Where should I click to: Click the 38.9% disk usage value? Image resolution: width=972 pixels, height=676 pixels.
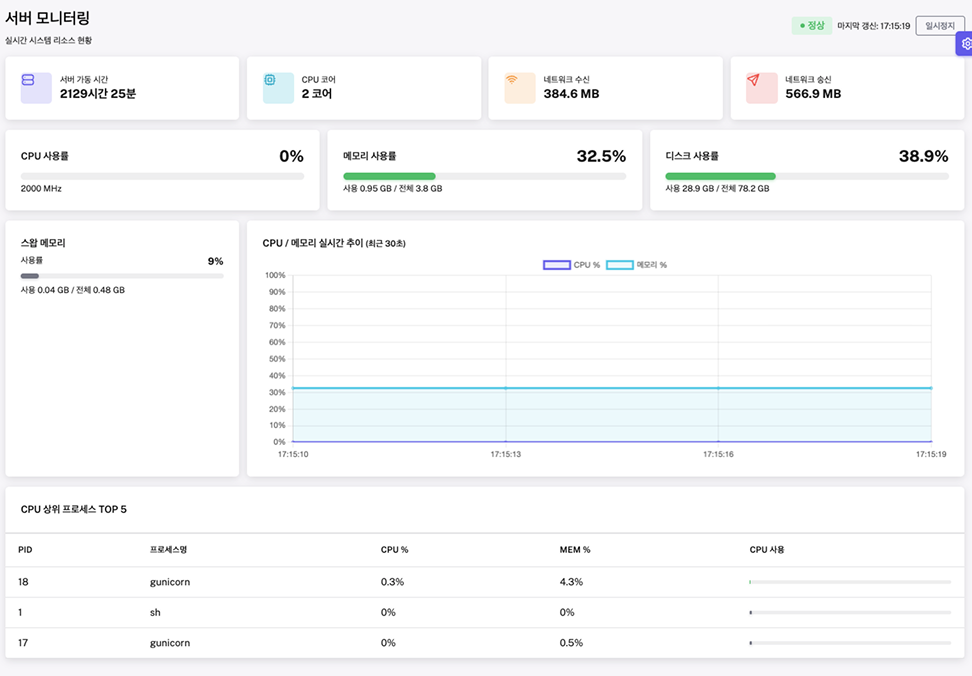click(x=924, y=156)
